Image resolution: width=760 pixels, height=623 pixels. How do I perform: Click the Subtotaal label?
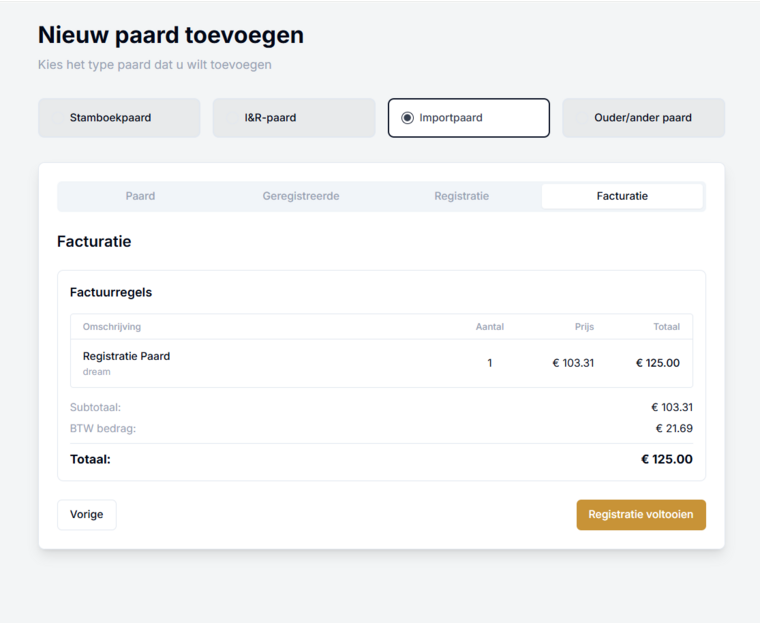click(95, 407)
